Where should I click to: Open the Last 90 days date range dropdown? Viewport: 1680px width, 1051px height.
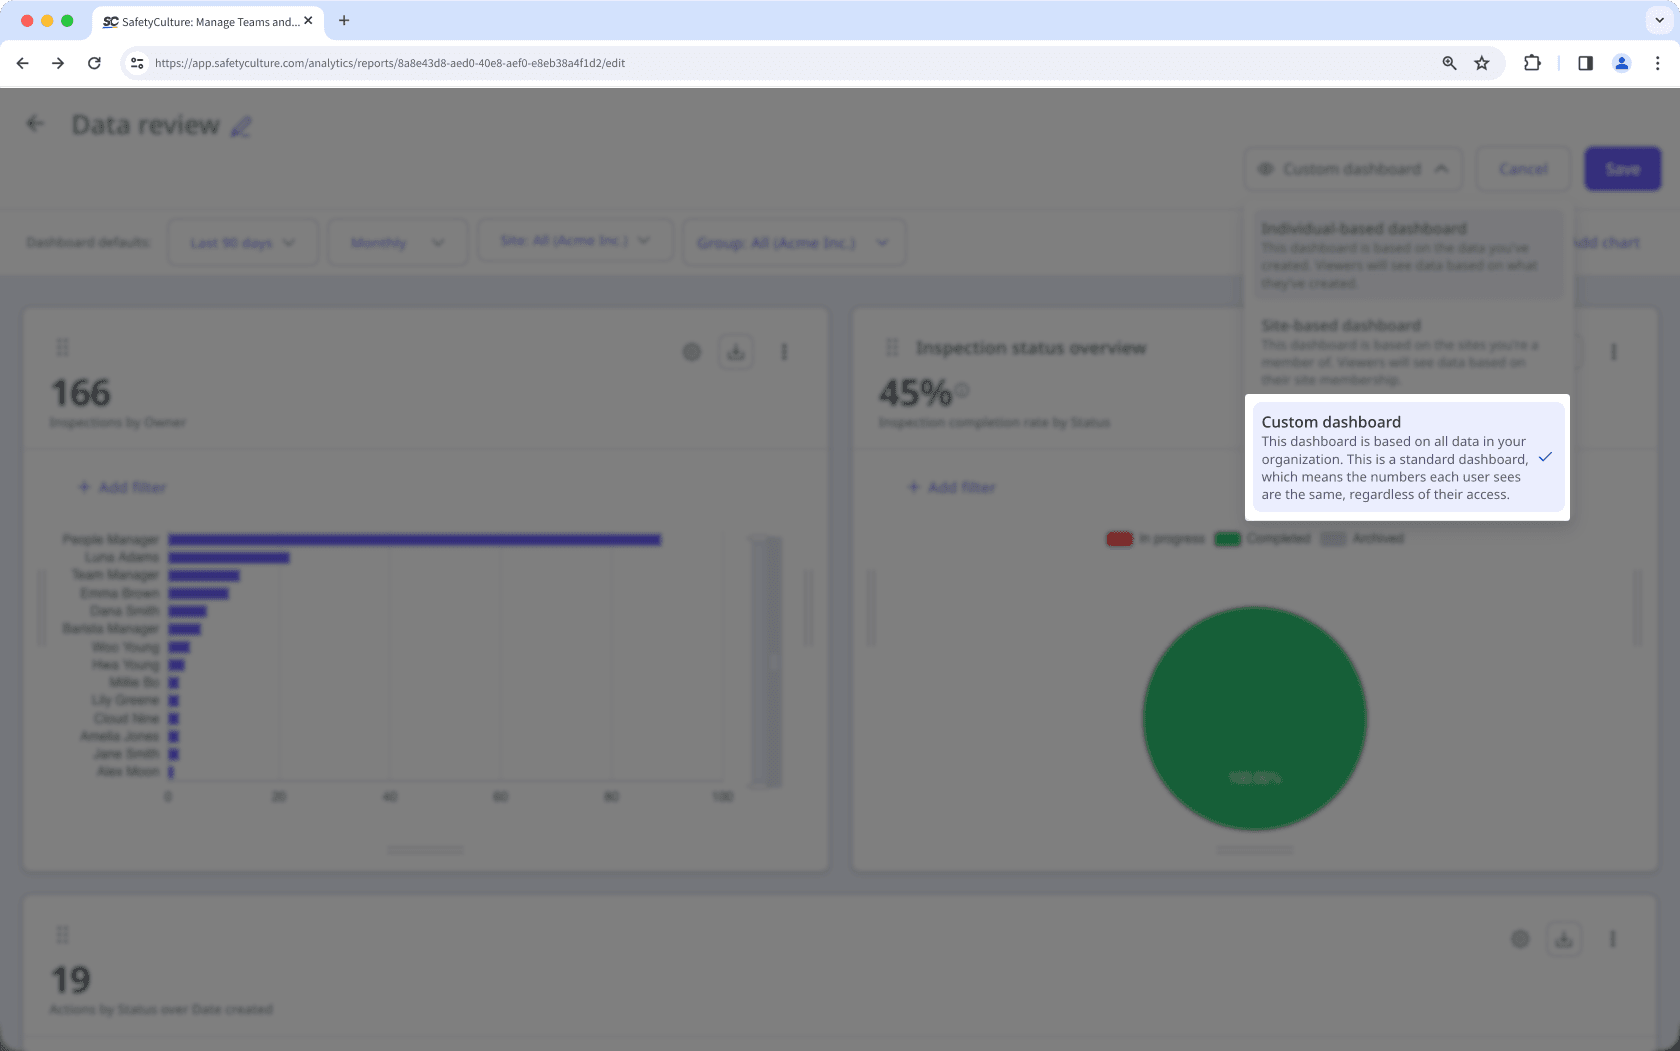[242, 241]
